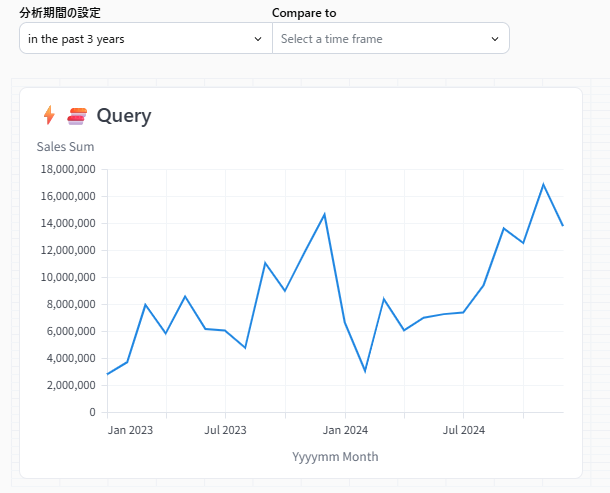The image size is (610, 493).
Task: Click the line's lowest dip after Jan 2024
Action: click(365, 371)
